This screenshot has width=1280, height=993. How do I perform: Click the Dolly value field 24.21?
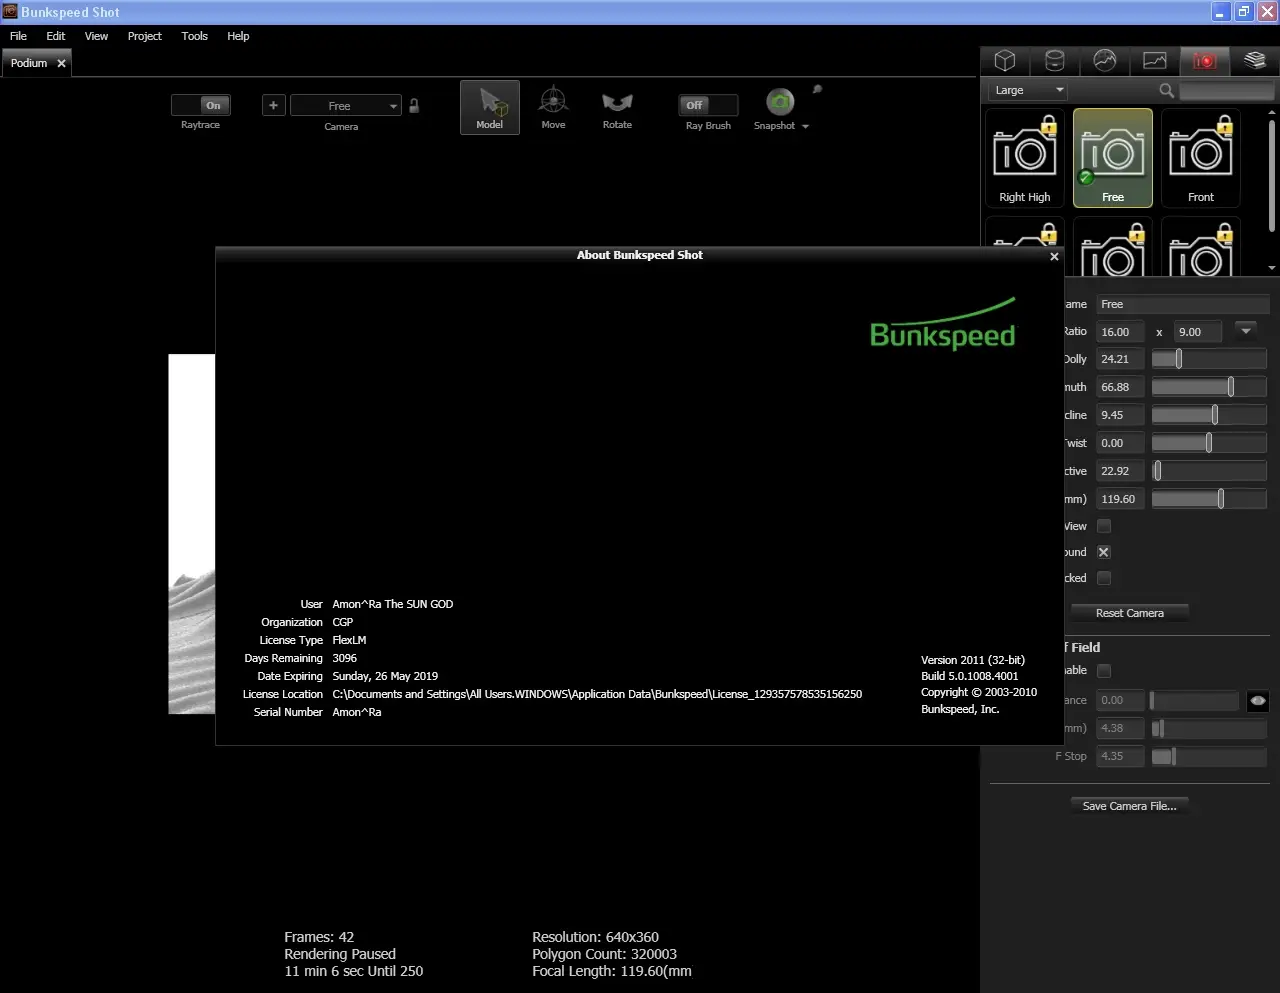(x=1120, y=359)
